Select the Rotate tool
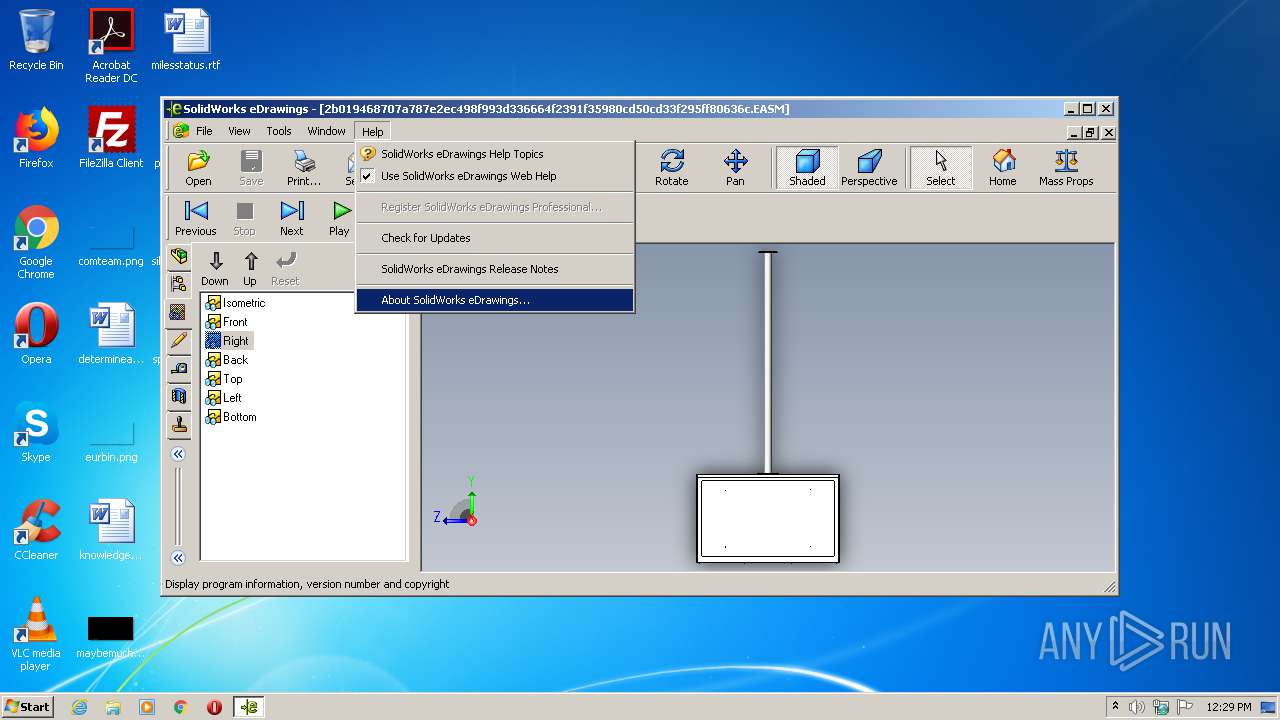Screen dimensions: 1280x720 [x=672, y=167]
